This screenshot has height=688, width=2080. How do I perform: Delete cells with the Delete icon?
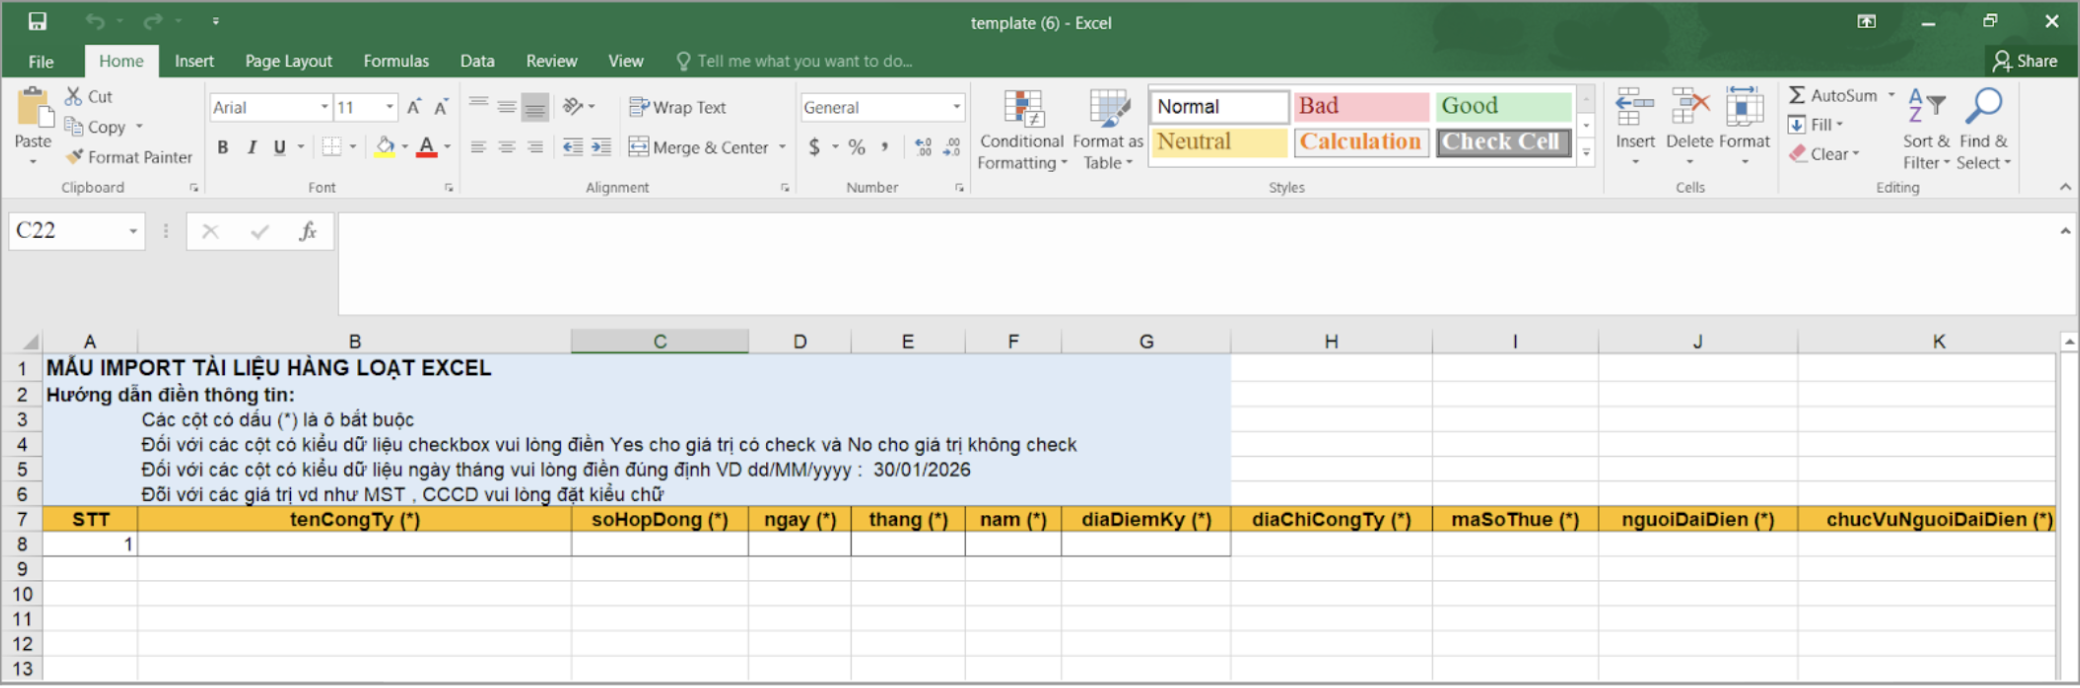click(x=1690, y=108)
